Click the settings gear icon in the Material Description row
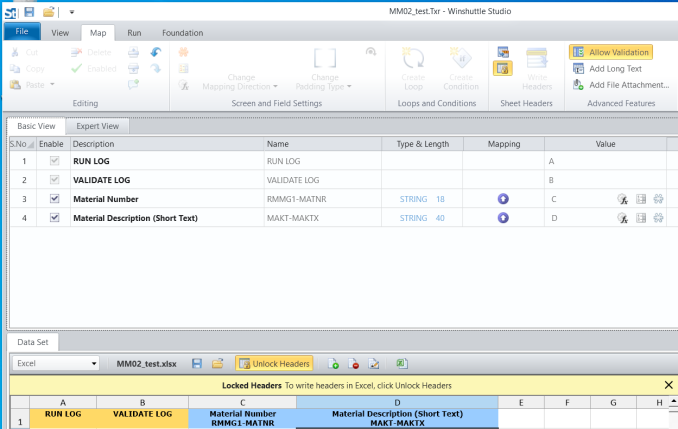Image resolution: width=678 pixels, height=429 pixels. [658, 217]
